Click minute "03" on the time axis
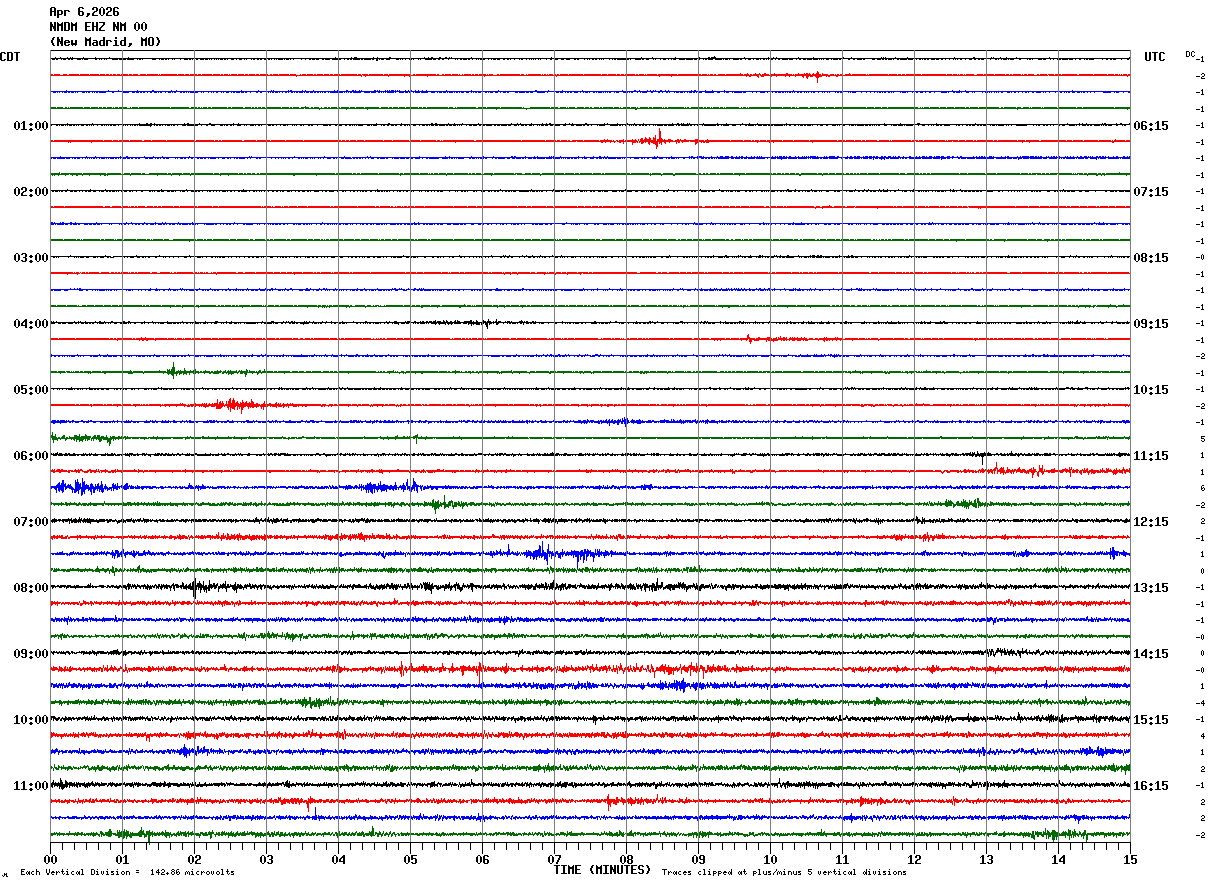This screenshot has height=886, width=1210. 266,859
